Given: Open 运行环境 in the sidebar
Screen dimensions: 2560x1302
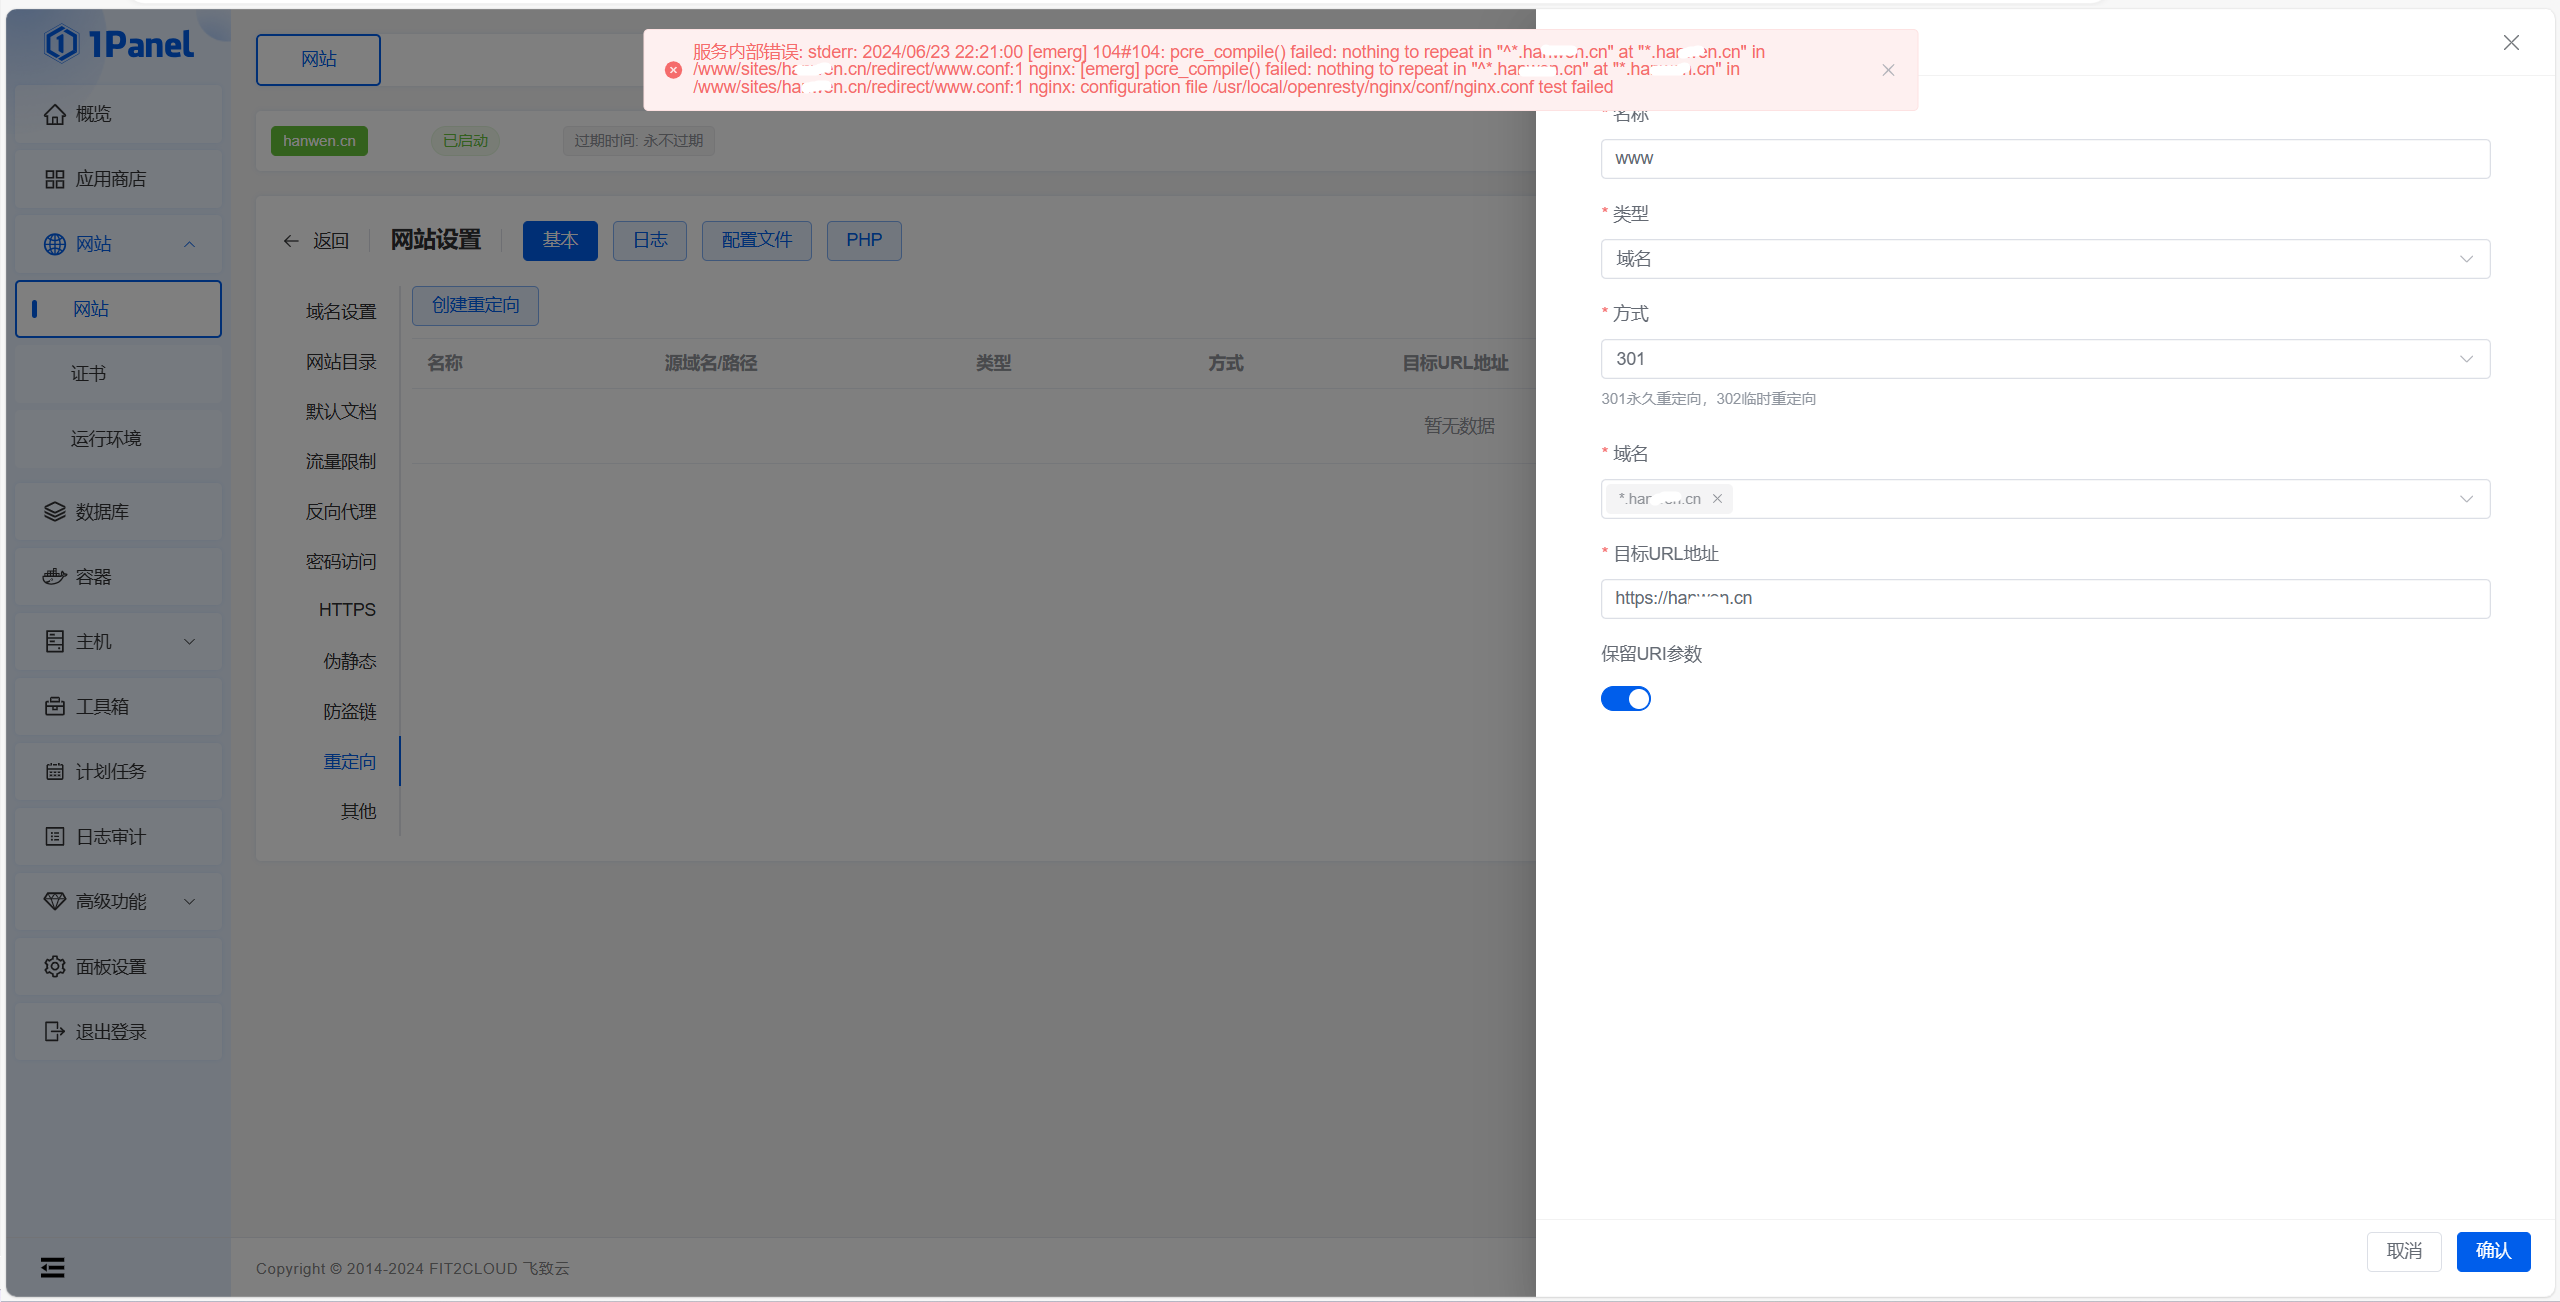Looking at the screenshot, I should (x=118, y=439).
